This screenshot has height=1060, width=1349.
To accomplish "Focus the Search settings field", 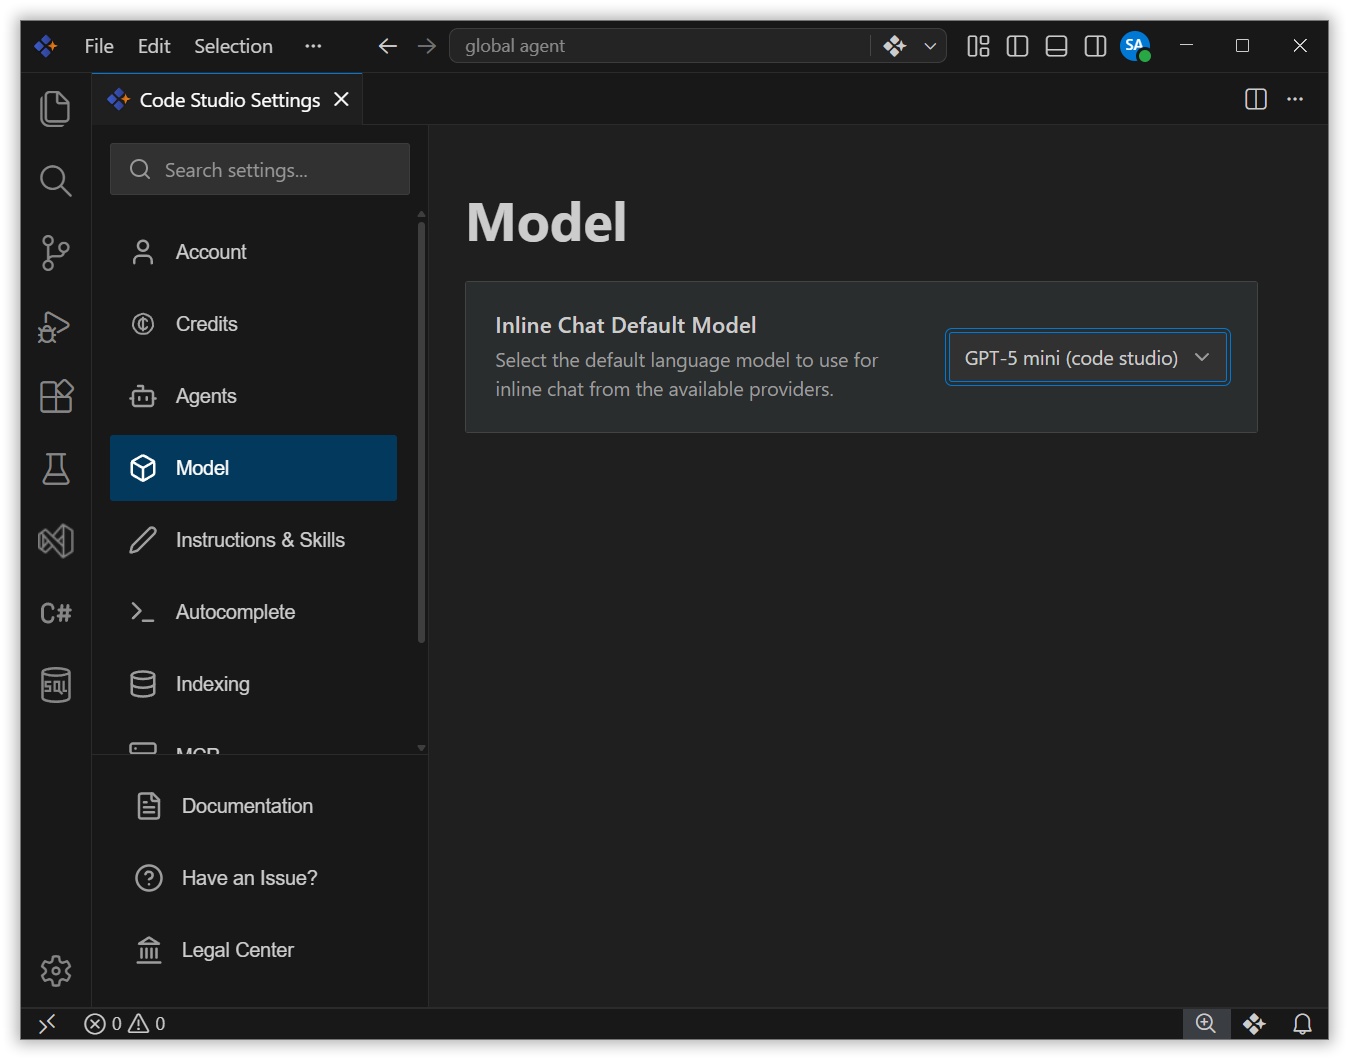I will point(260,169).
